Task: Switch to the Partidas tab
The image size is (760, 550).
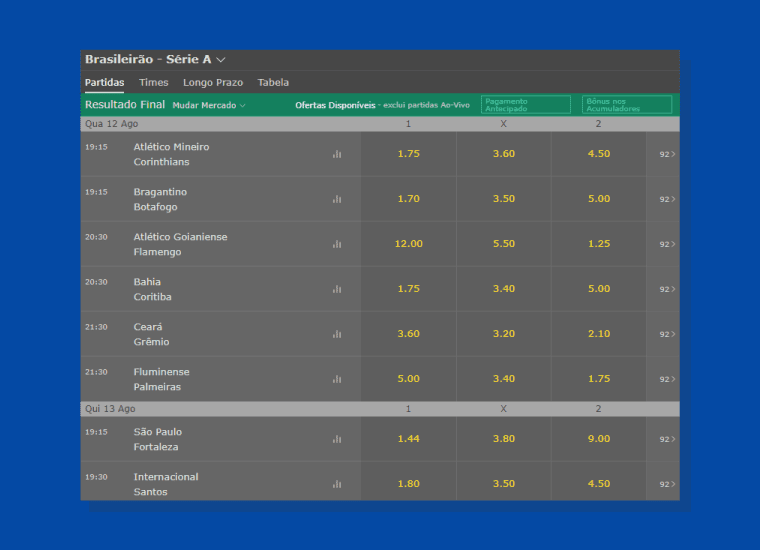Action: [x=104, y=82]
